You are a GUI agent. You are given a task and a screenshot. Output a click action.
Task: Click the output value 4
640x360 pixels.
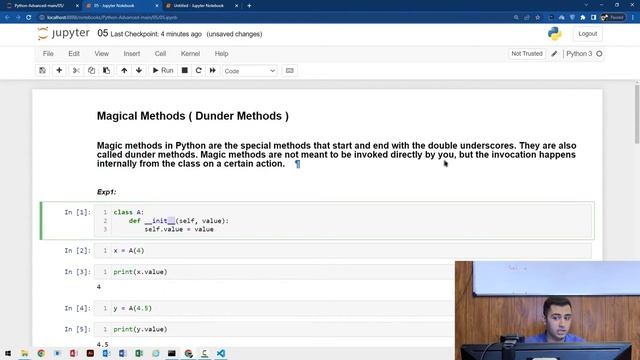point(99,287)
